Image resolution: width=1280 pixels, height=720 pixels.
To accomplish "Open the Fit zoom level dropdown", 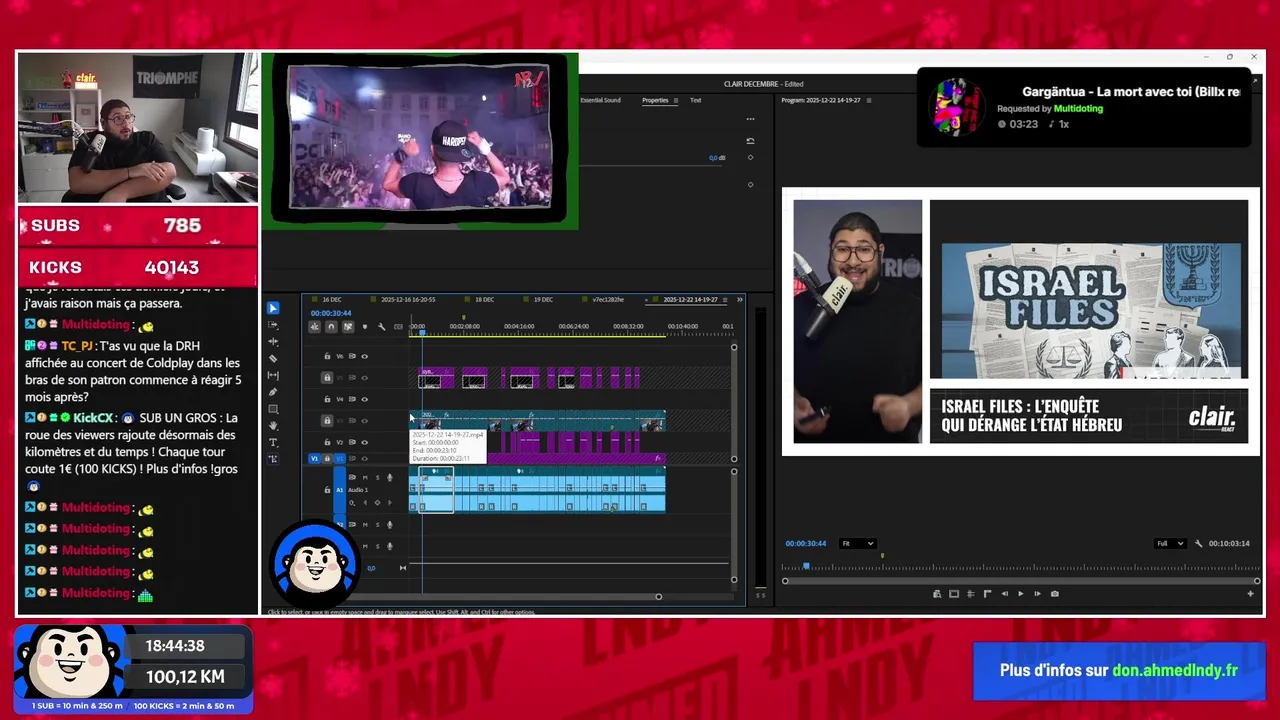I will [858, 543].
